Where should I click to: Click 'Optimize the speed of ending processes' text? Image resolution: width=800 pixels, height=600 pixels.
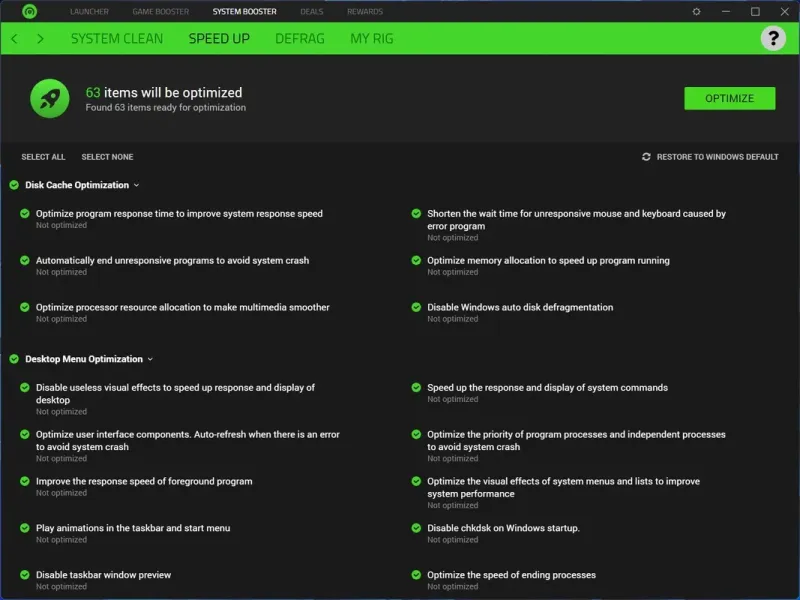point(512,575)
